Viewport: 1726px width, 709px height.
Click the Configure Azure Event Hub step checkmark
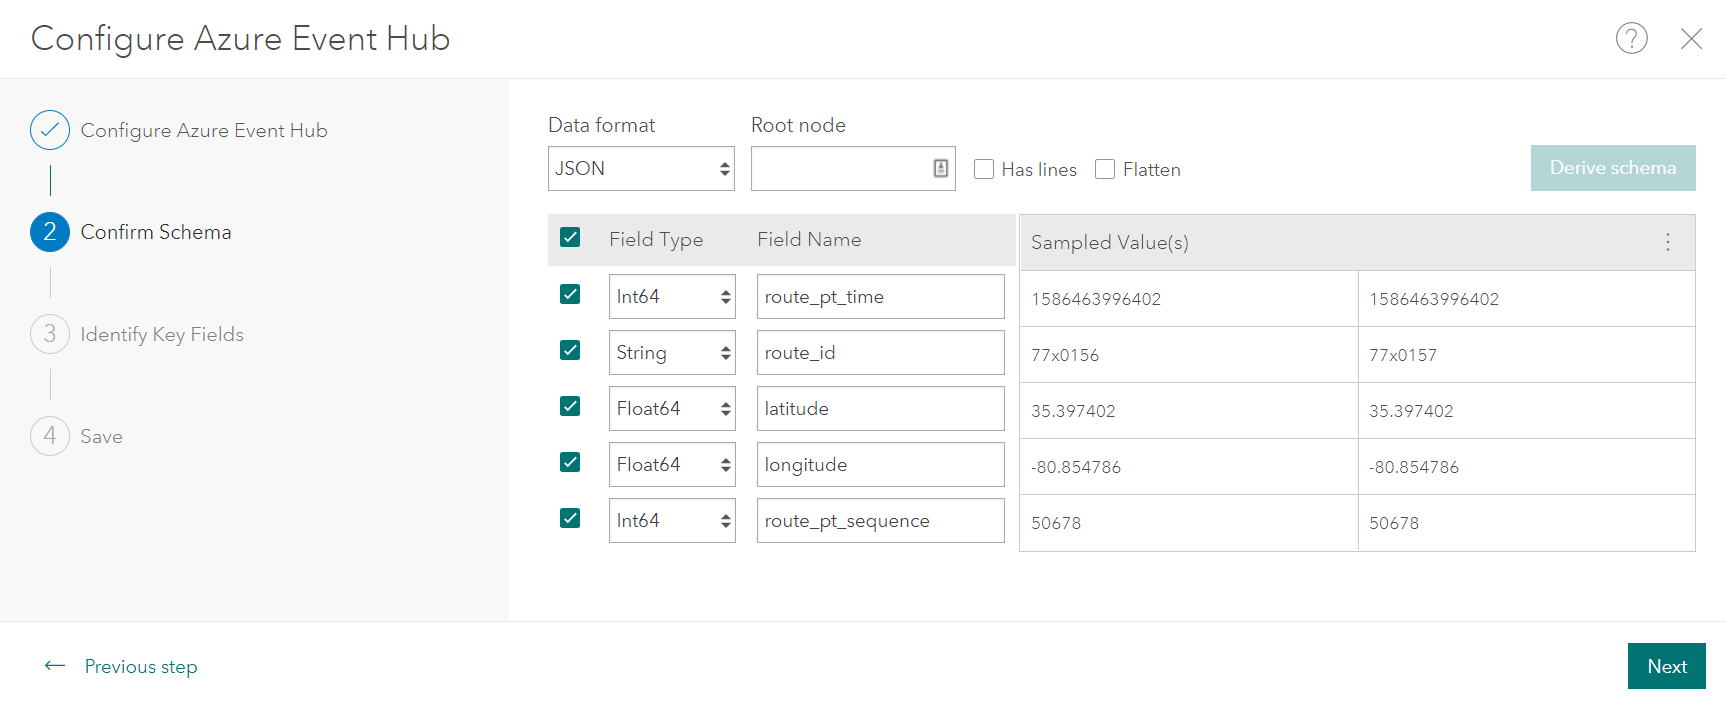pos(50,130)
